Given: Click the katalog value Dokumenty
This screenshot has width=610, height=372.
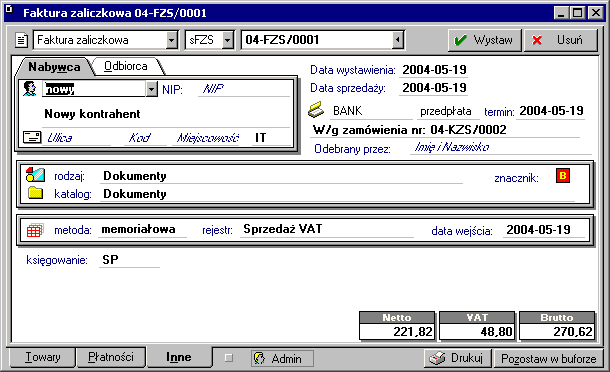Looking at the screenshot, I should pyautogui.click(x=337, y=194).
